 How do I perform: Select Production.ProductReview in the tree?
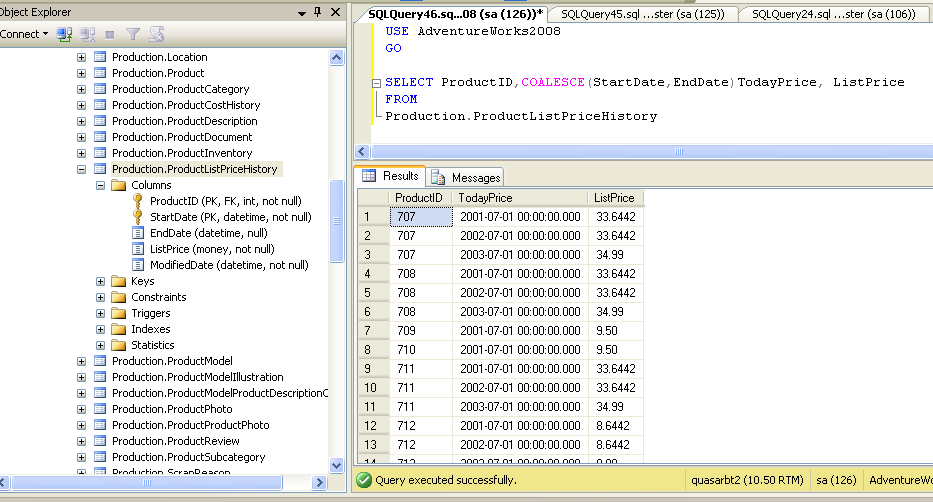tap(176, 441)
